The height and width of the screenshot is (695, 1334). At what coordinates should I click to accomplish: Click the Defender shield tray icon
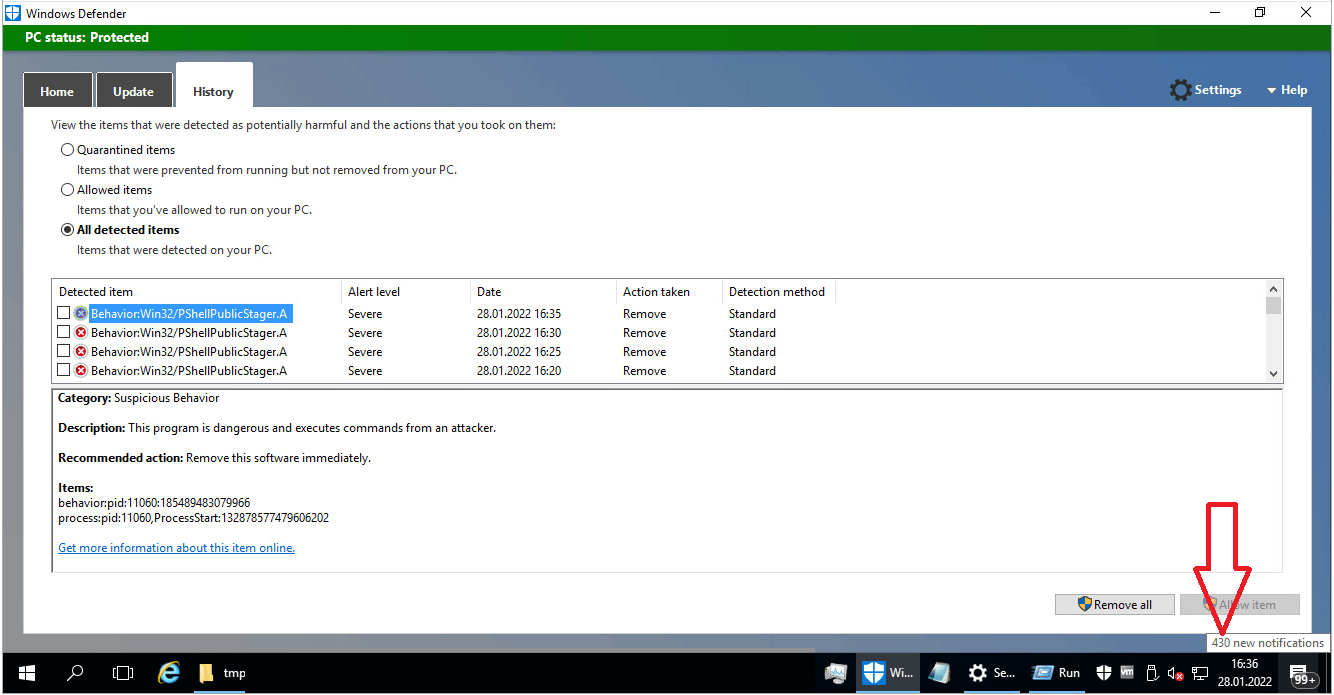tap(1104, 673)
